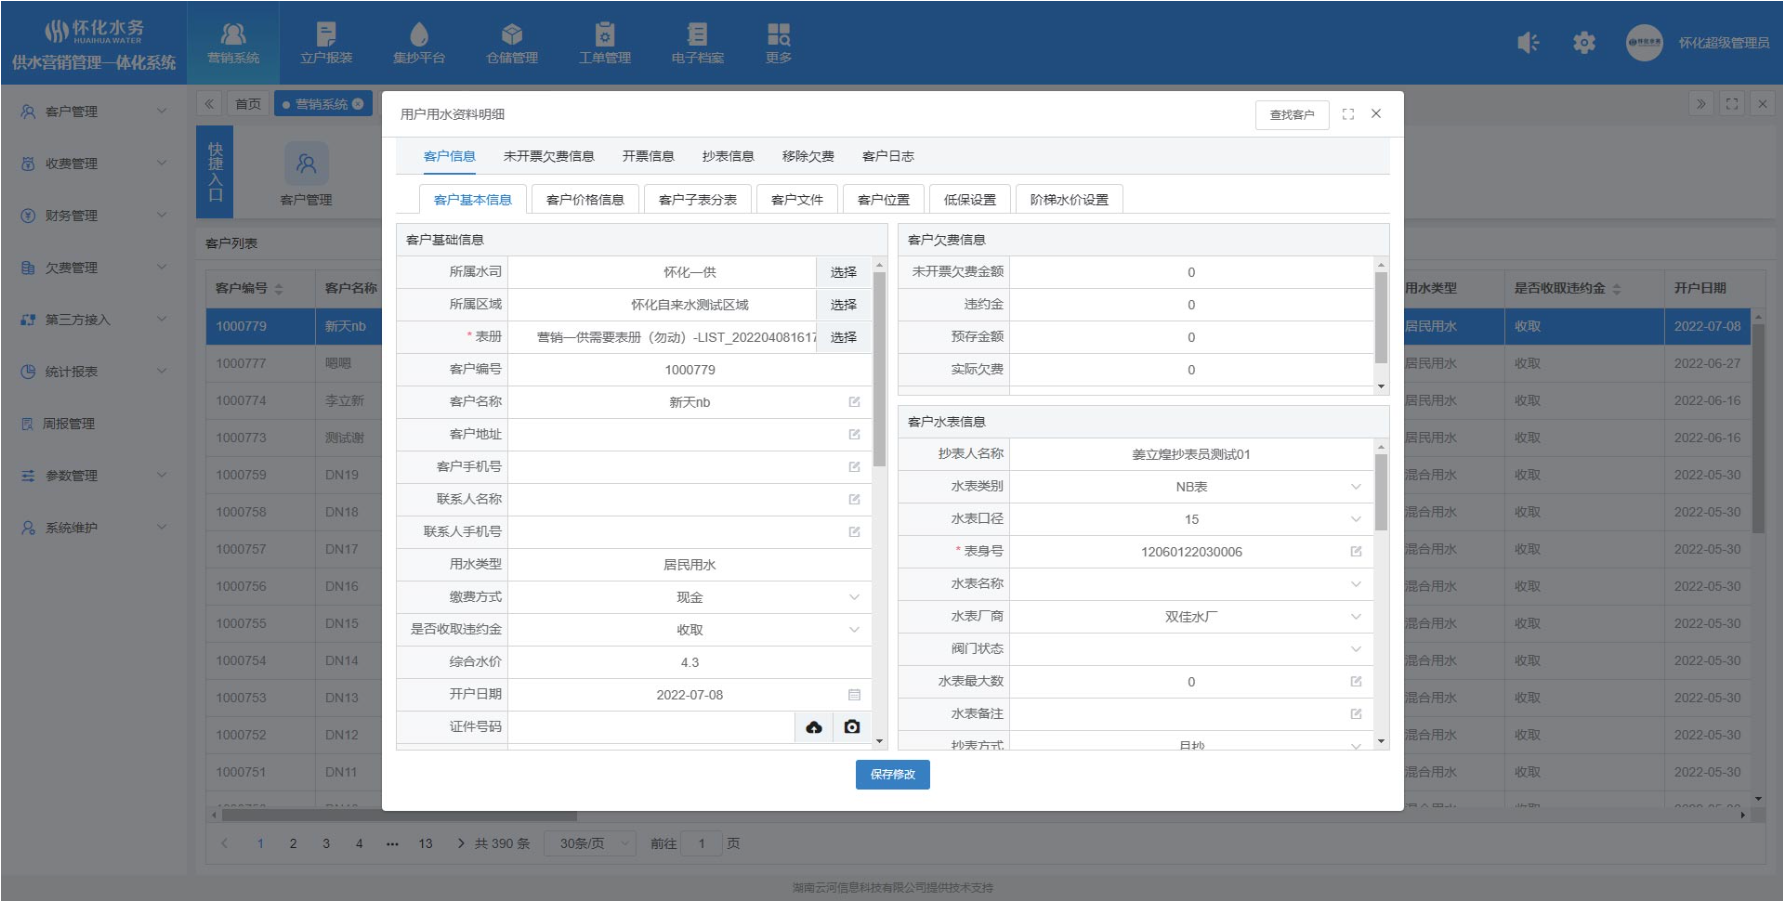This screenshot has height=901, width=1783.
Task: Go to page 2 of customer list
Action: pos(293,843)
